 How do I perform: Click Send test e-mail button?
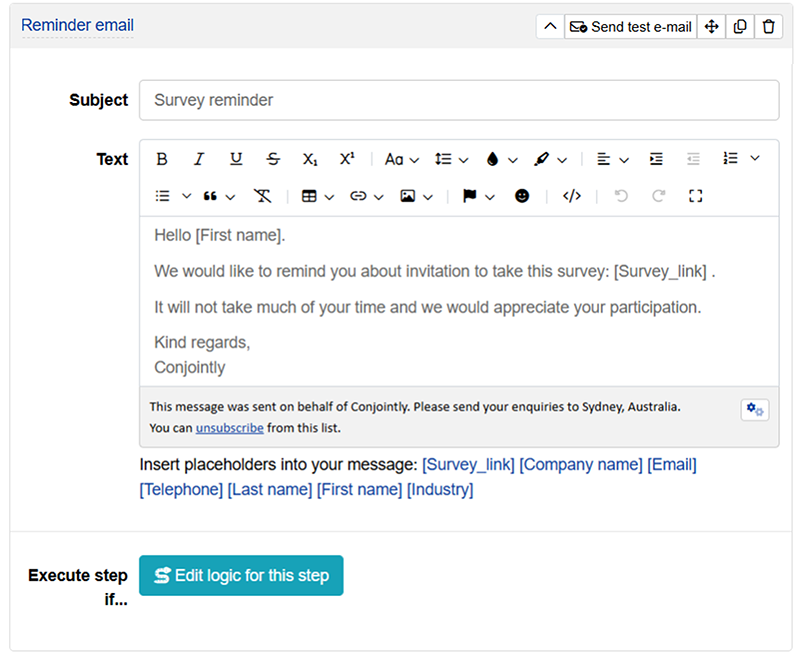[x=631, y=27]
